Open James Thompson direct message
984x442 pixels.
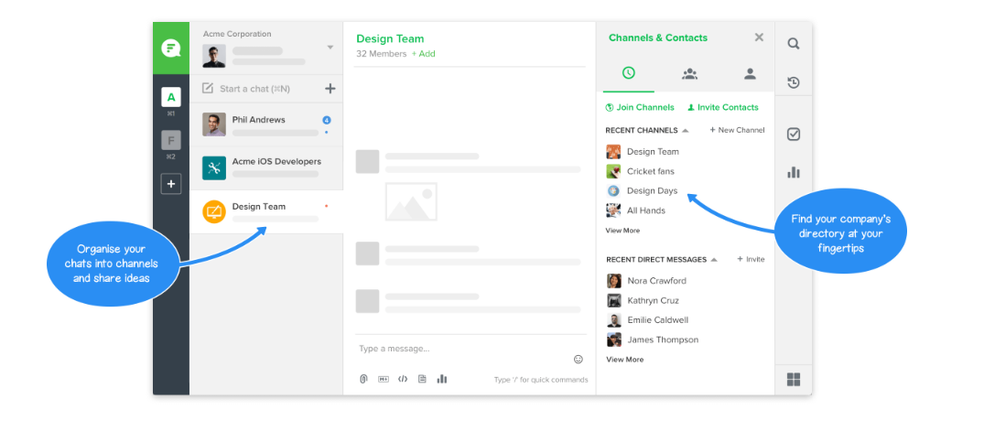tap(663, 340)
